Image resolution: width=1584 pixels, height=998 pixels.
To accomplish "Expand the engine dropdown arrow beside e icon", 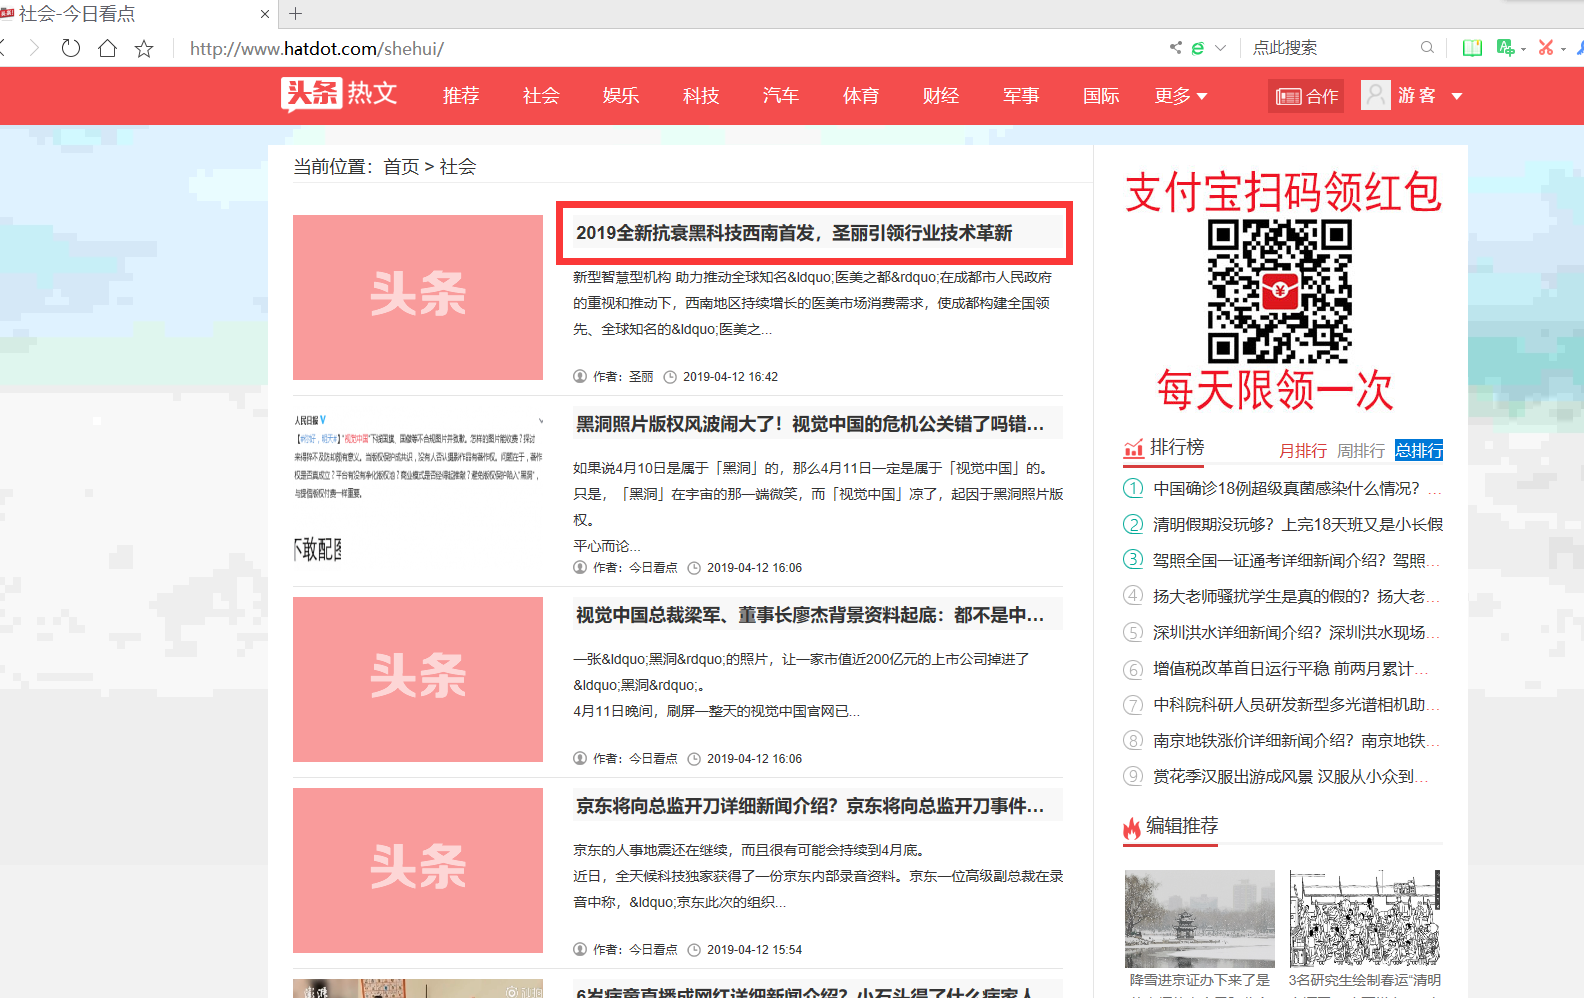I will pyautogui.click(x=1220, y=48).
